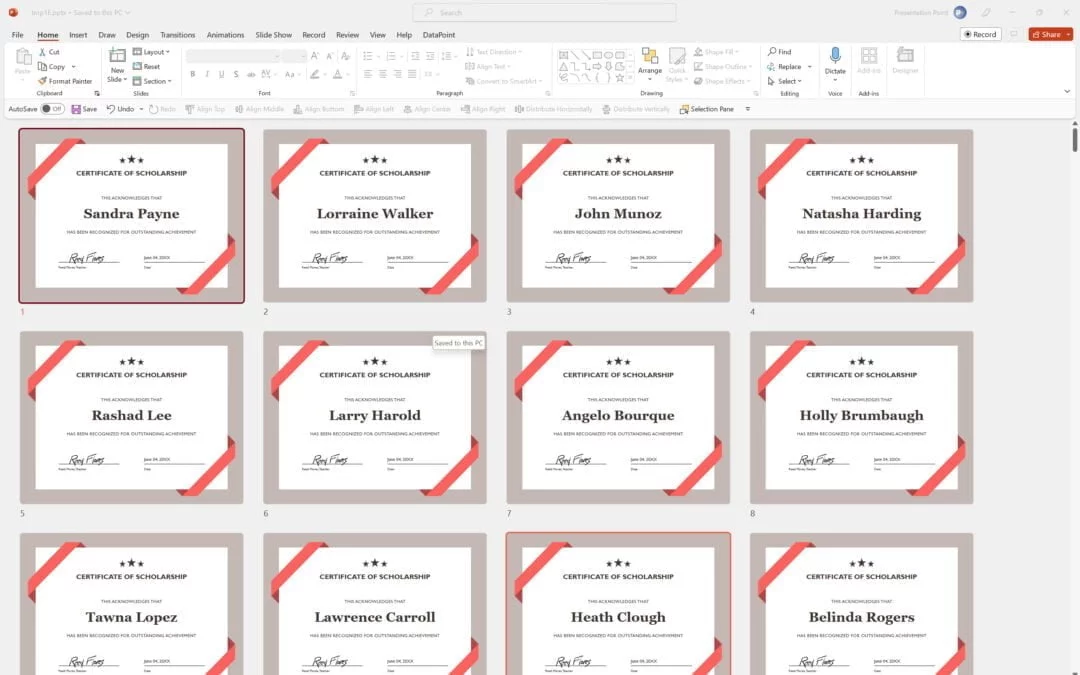
Task: Expand the Section dropdown
Action: click(x=152, y=81)
